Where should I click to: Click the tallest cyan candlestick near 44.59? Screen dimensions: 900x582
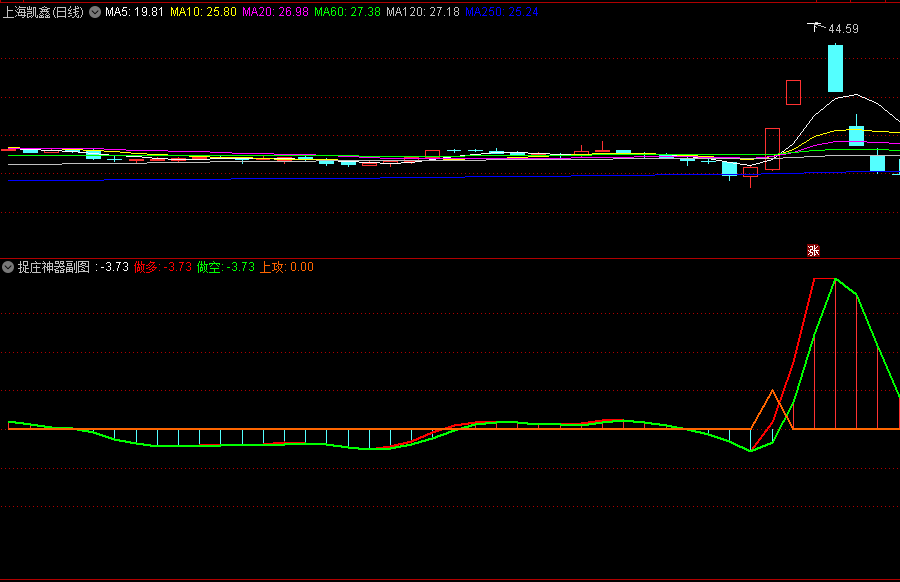click(x=835, y=68)
